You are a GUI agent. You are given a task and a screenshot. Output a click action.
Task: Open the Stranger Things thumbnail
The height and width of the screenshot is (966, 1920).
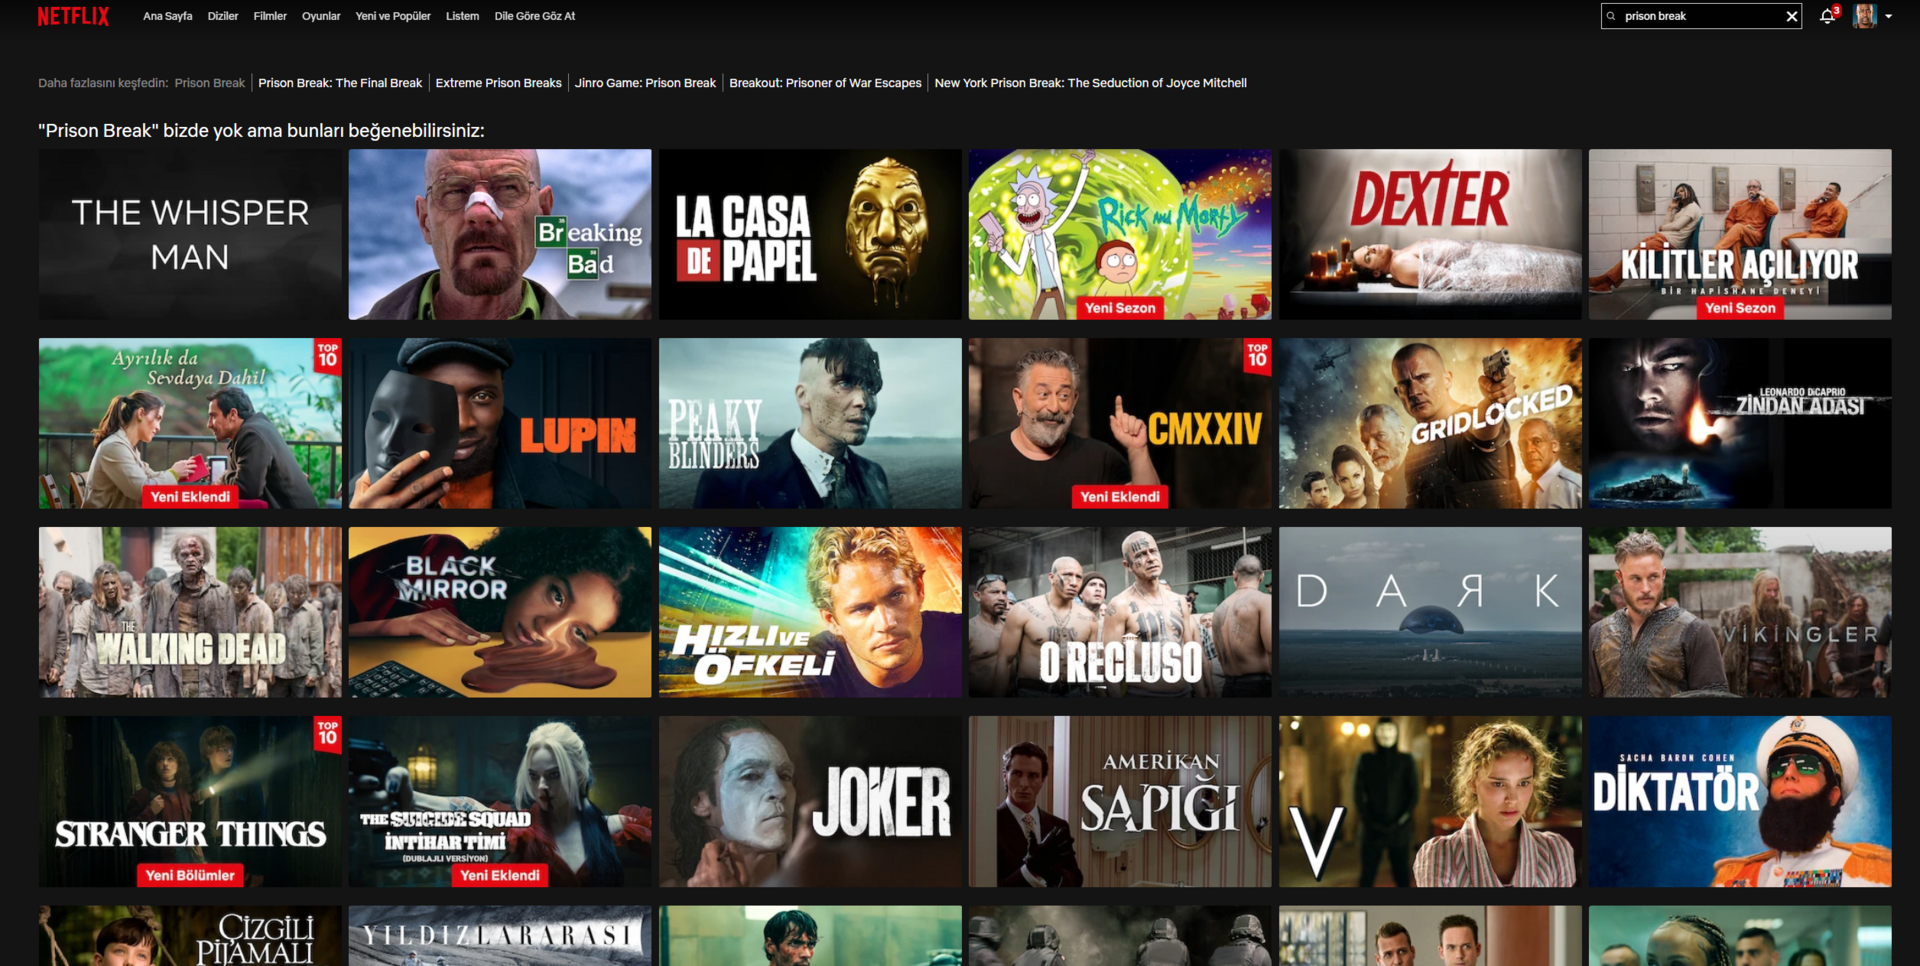point(190,801)
